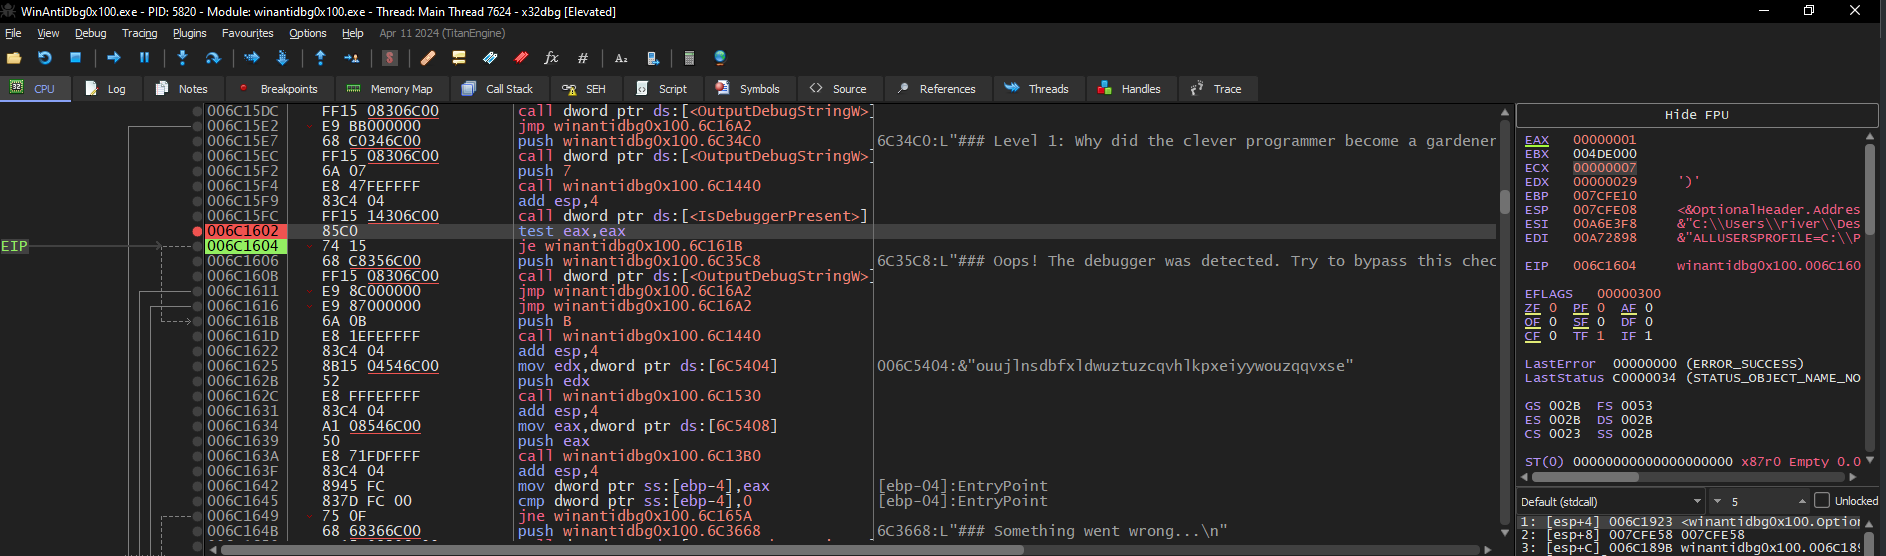
Task: Click the Run arrow icon
Action: tap(113, 58)
